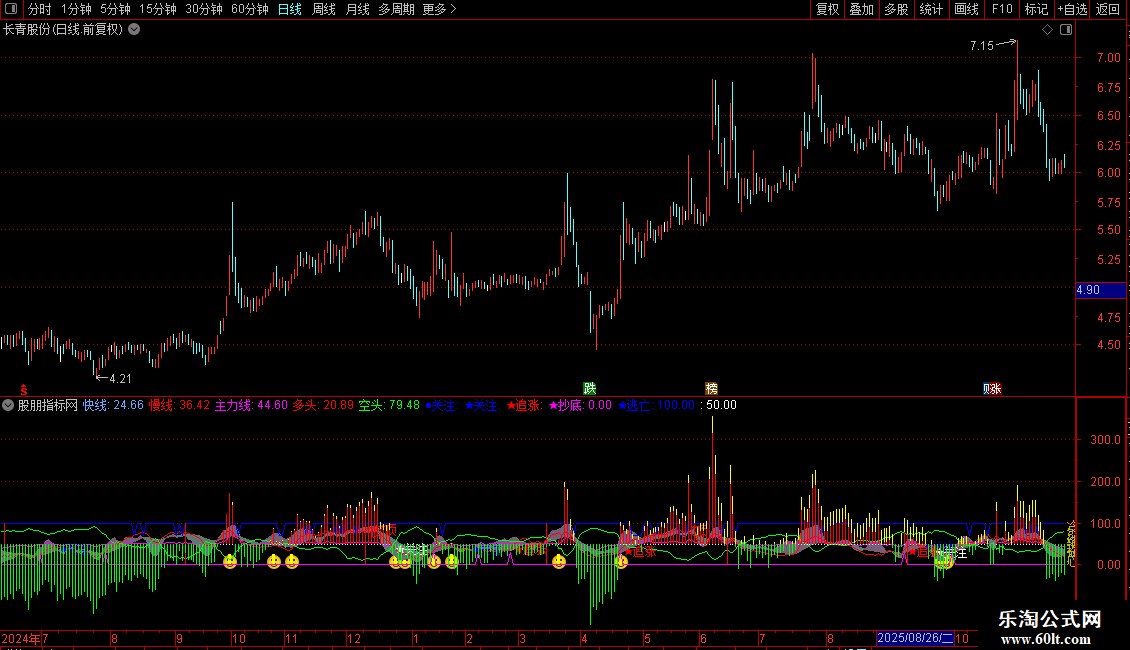This screenshot has height=650, width=1130.
Task: Click the 股朋指标网 indicator name
Action: tap(48, 405)
